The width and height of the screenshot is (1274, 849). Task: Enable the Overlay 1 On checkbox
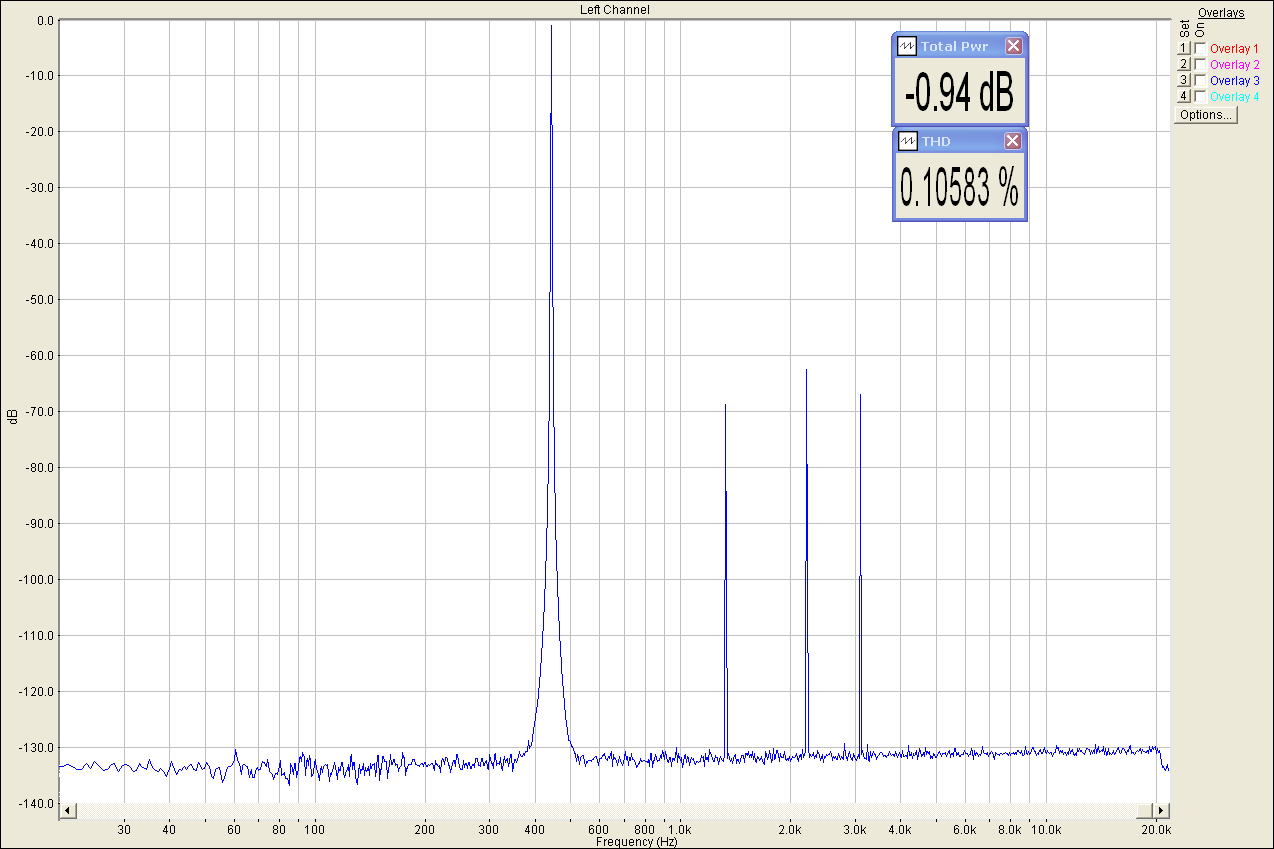(1200, 48)
